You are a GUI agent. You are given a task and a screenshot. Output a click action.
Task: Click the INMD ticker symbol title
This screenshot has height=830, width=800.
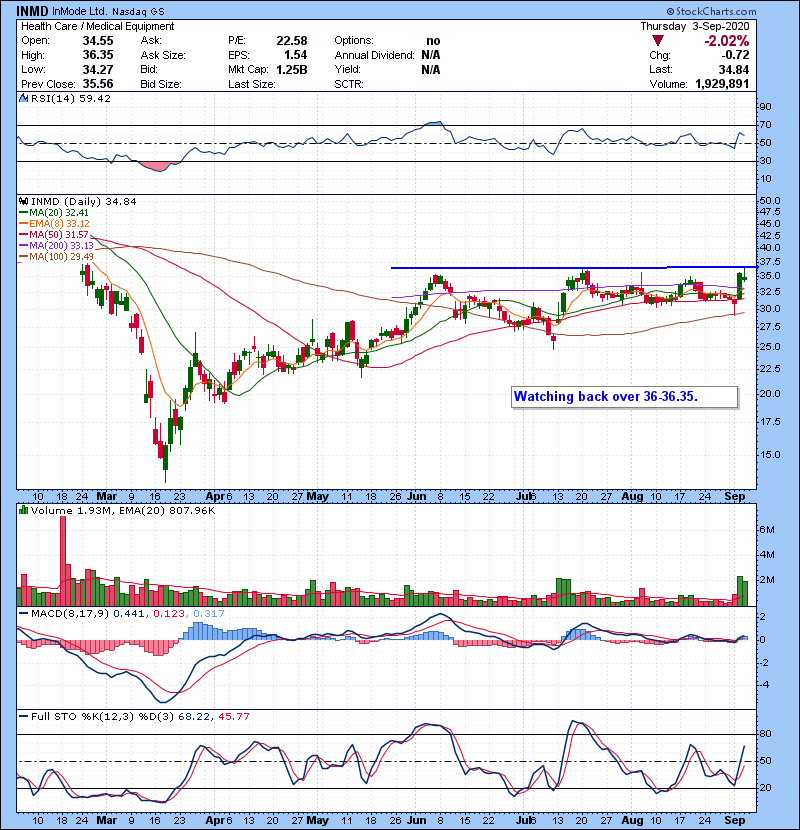click(32, 11)
